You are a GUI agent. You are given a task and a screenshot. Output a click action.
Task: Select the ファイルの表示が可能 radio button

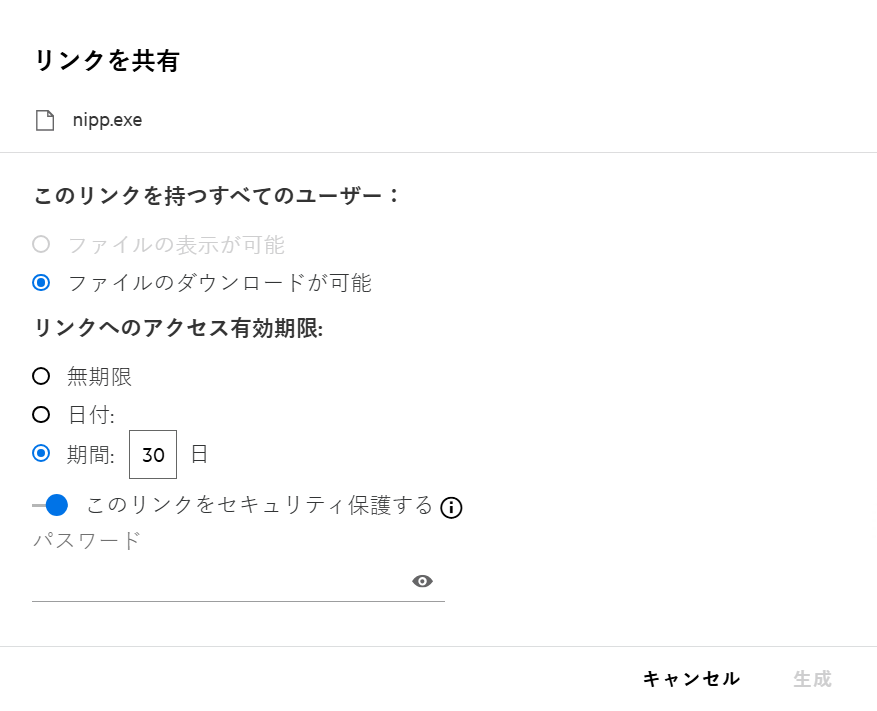pyautogui.click(x=41, y=244)
